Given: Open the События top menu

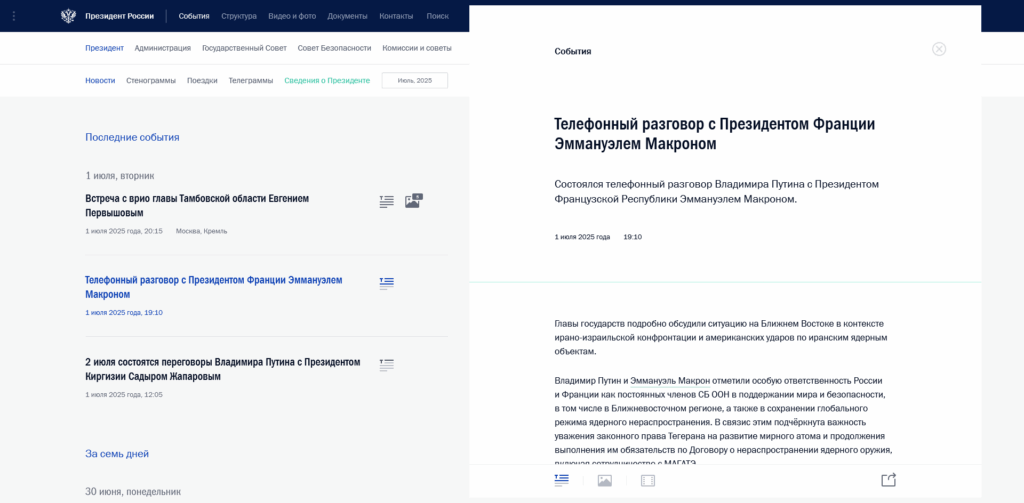Looking at the screenshot, I should click(194, 16).
